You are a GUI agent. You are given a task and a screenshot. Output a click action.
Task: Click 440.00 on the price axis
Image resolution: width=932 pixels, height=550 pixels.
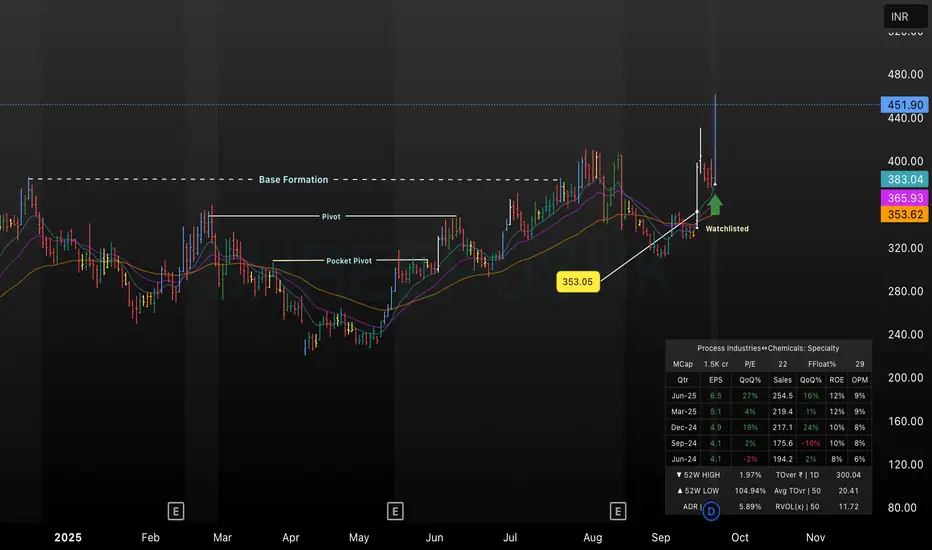(x=905, y=118)
